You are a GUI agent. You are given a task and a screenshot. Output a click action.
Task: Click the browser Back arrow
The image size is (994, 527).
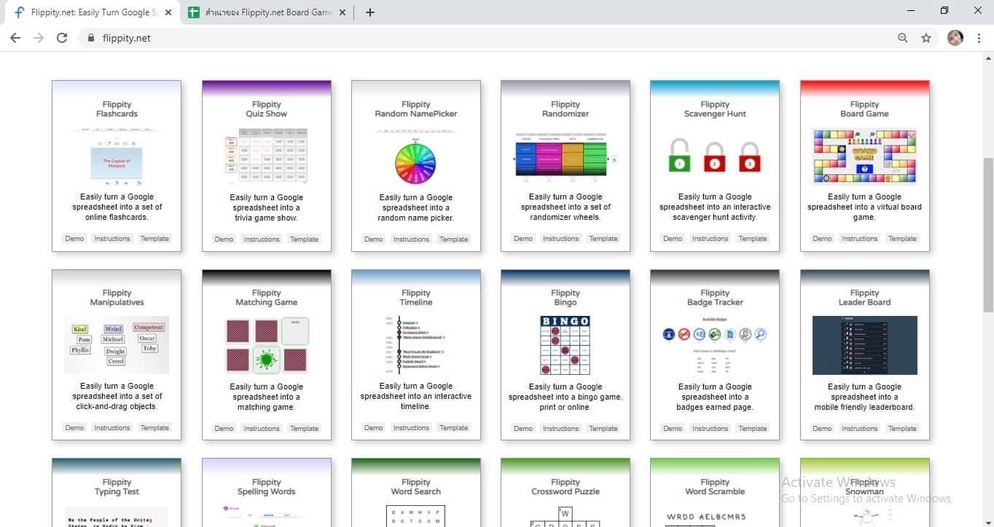click(x=15, y=38)
